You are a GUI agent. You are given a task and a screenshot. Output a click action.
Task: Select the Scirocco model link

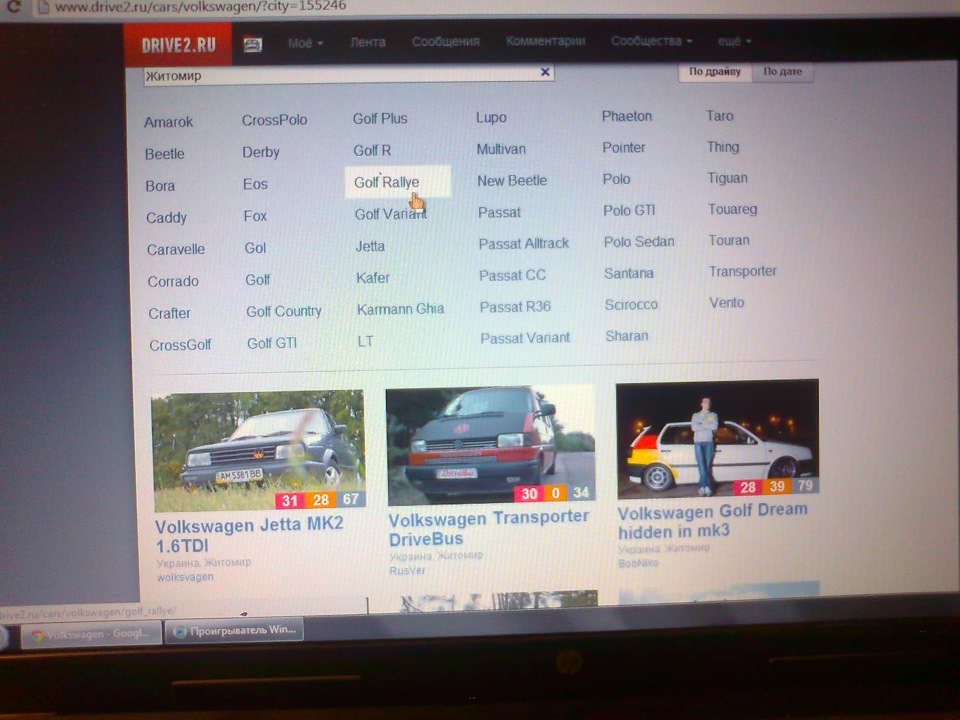(x=631, y=304)
